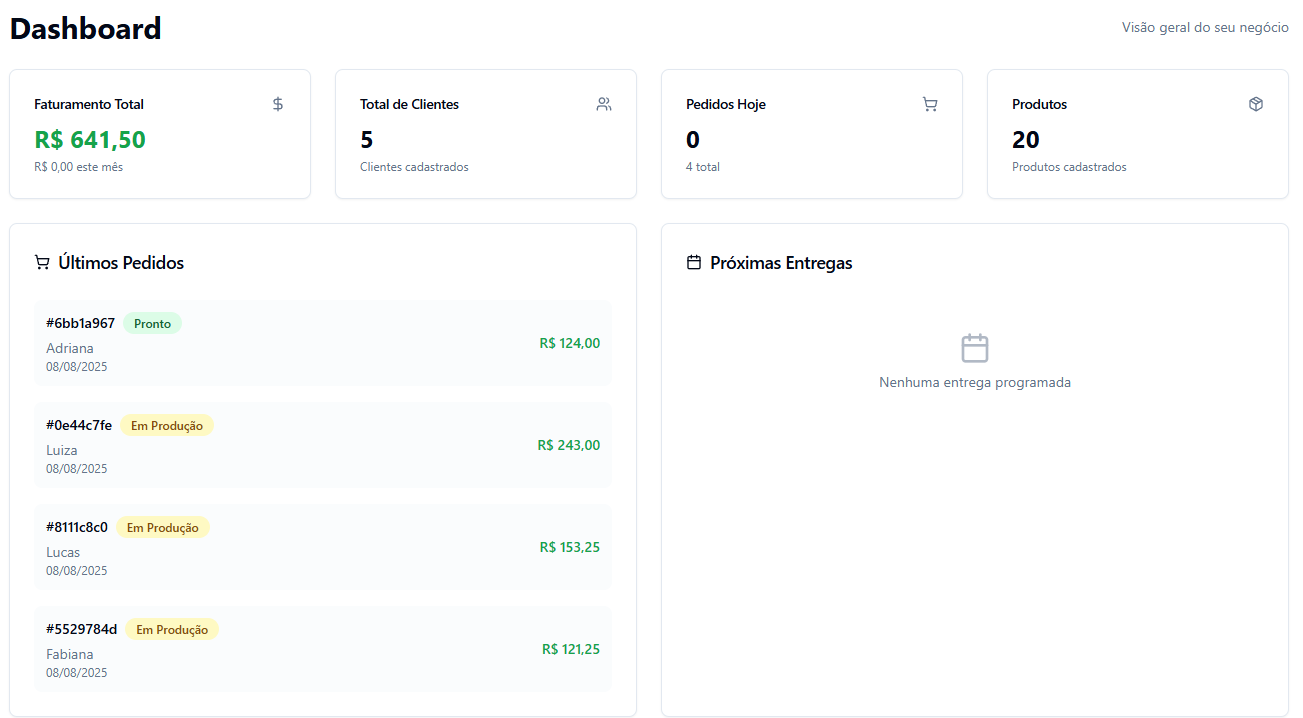
Task: Click Em Produção badge on Luiza's order
Action: (x=166, y=426)
